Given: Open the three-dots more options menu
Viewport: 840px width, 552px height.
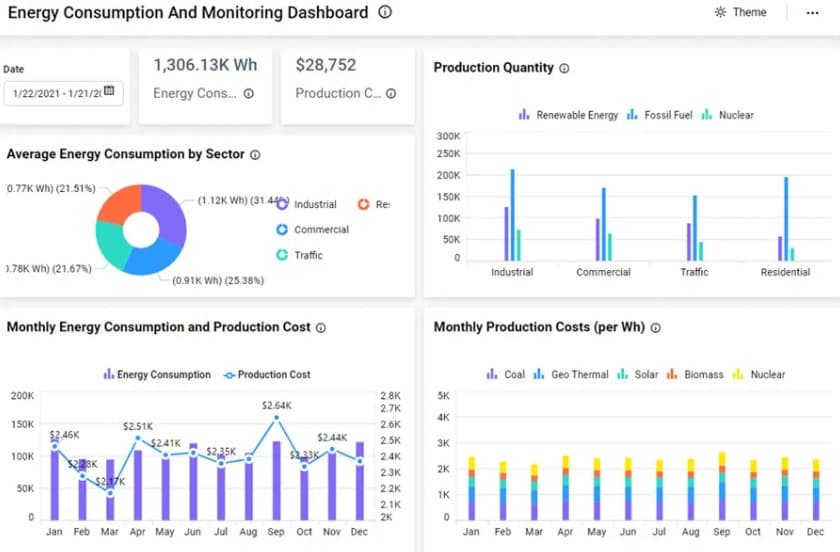Looking at the screenshot, I should (812, 12).
